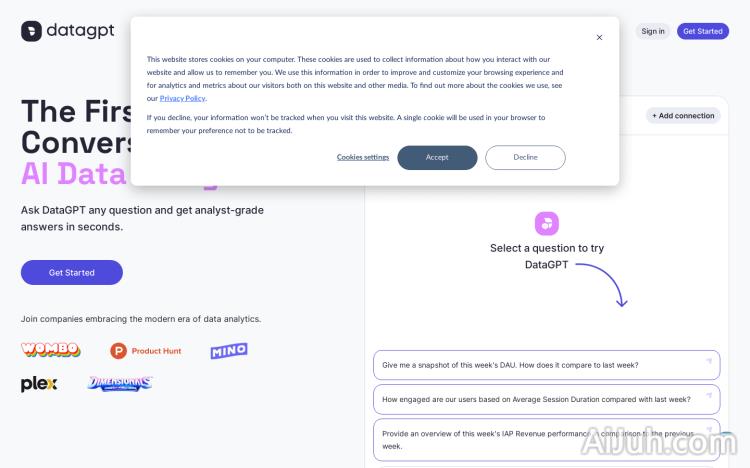Open Cookies settings

(363, 157)
